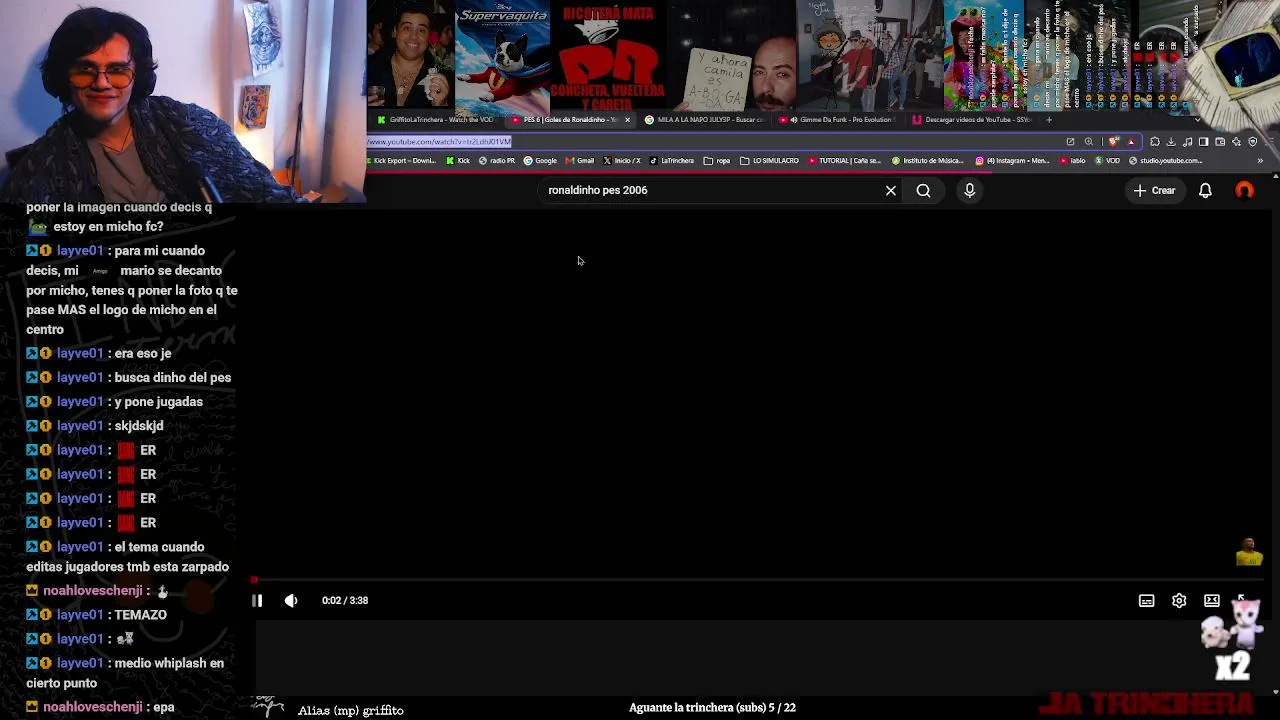Screen dimensions: 1280x720
Task: Toggle subtitles on the video player
Action: click(x=1146, y=600)
